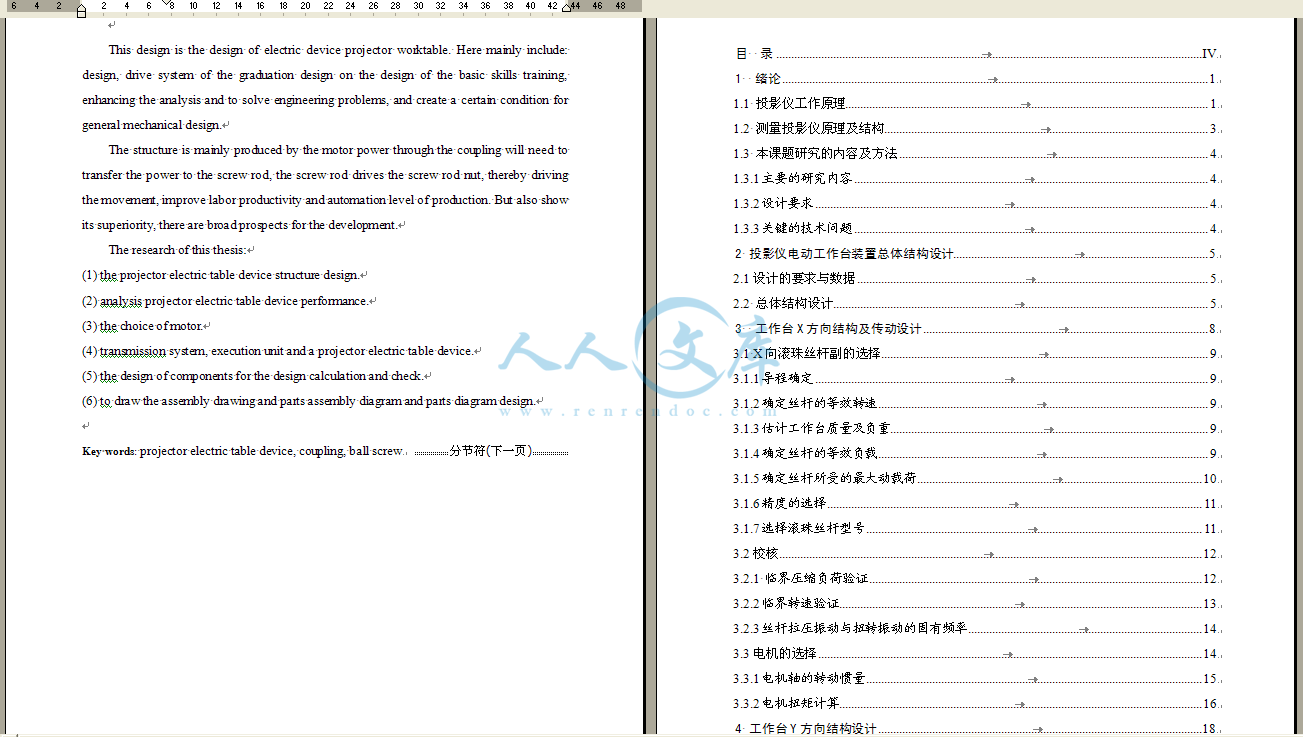Viewport: 1303px width, 737px height.
Task: Open entry 3.1.7 选择滚珠丝杆型号
Action: pyautogui.click(x=977, y=529)
